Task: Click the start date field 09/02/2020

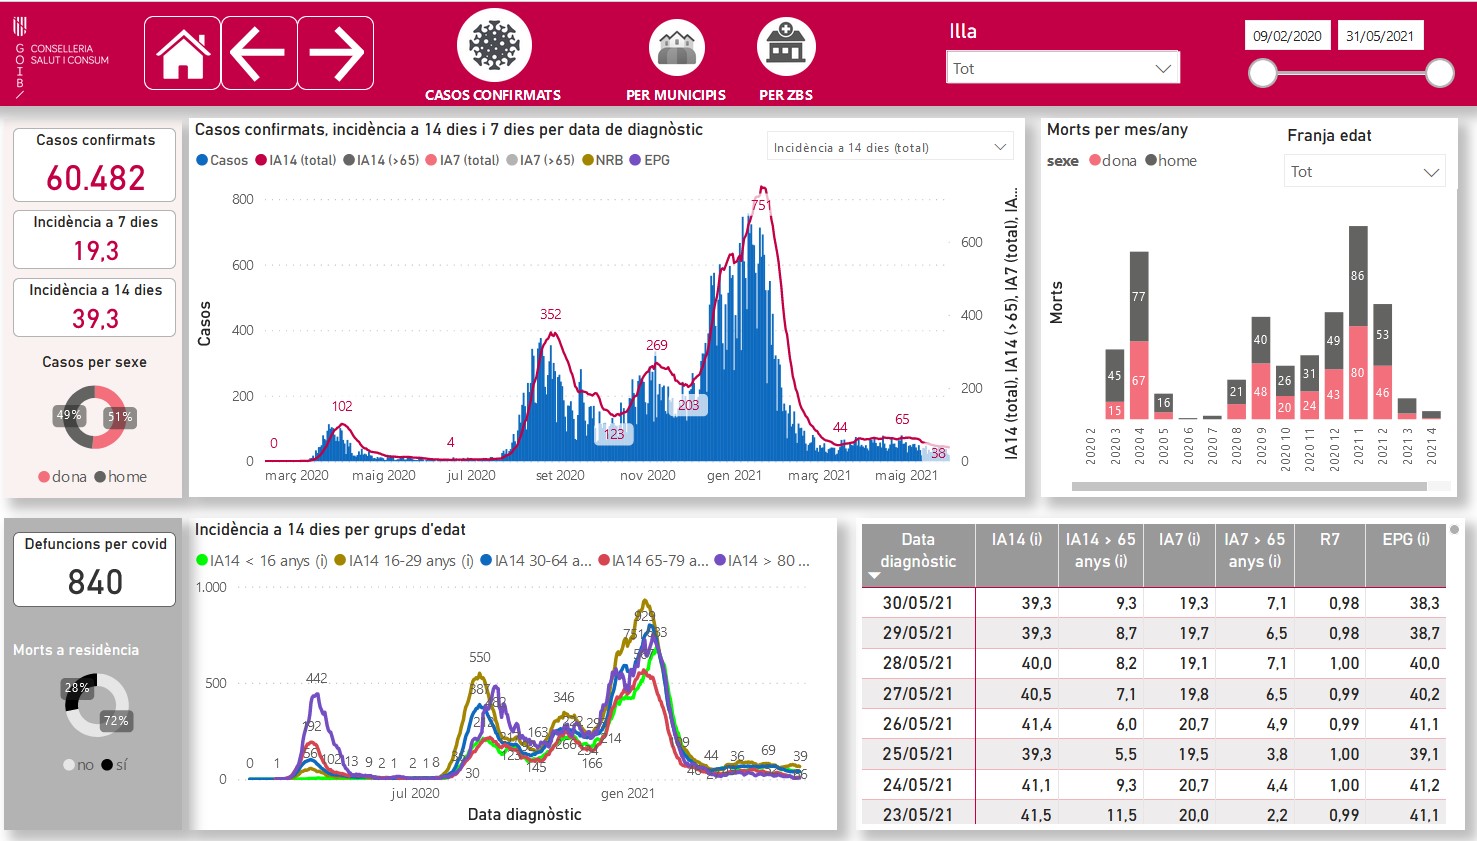Action: click(1287, 36)
